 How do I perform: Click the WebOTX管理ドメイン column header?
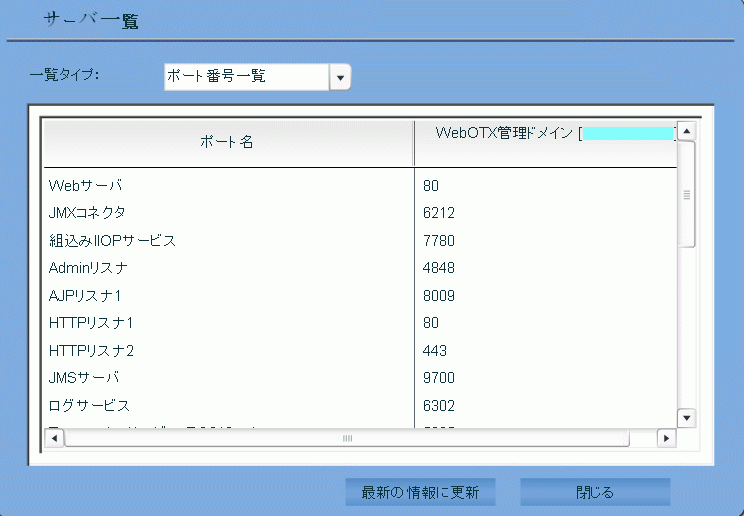[x=545, y=134]
